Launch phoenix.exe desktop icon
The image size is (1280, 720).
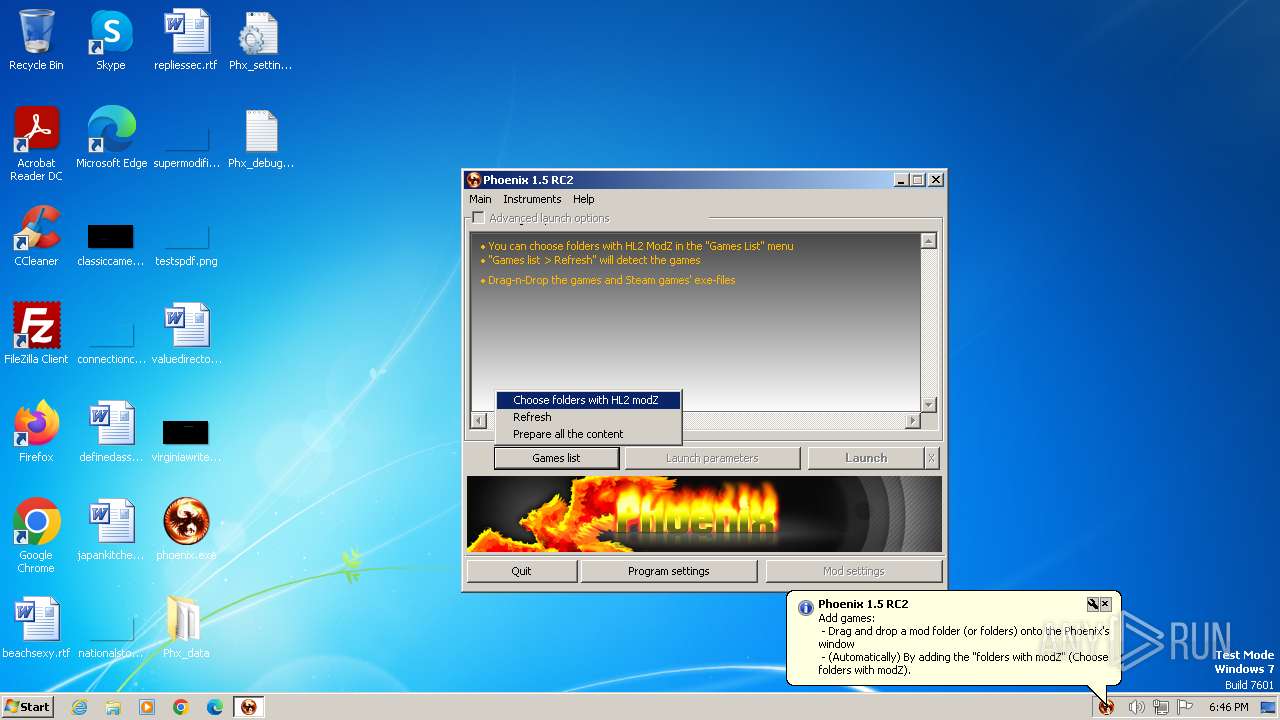click(186, 530)
